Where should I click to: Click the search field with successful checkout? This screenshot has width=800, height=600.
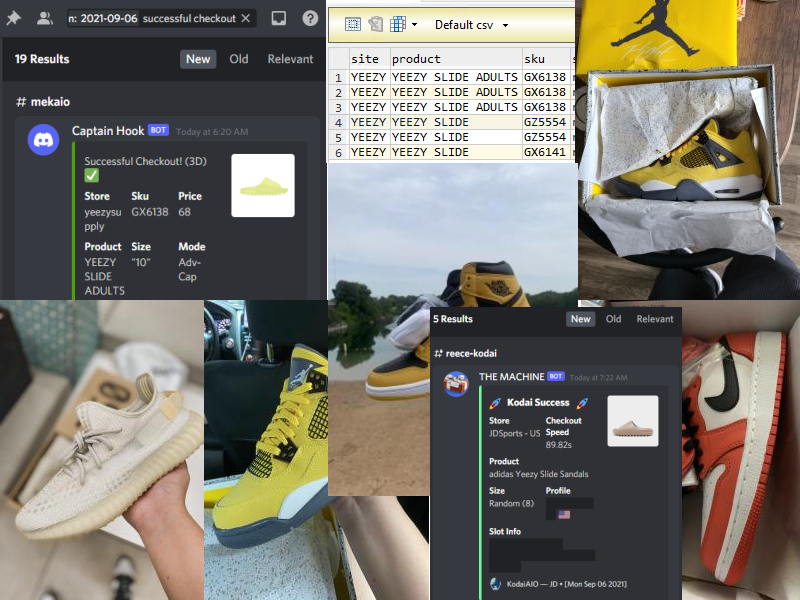(x=162, y=18)
